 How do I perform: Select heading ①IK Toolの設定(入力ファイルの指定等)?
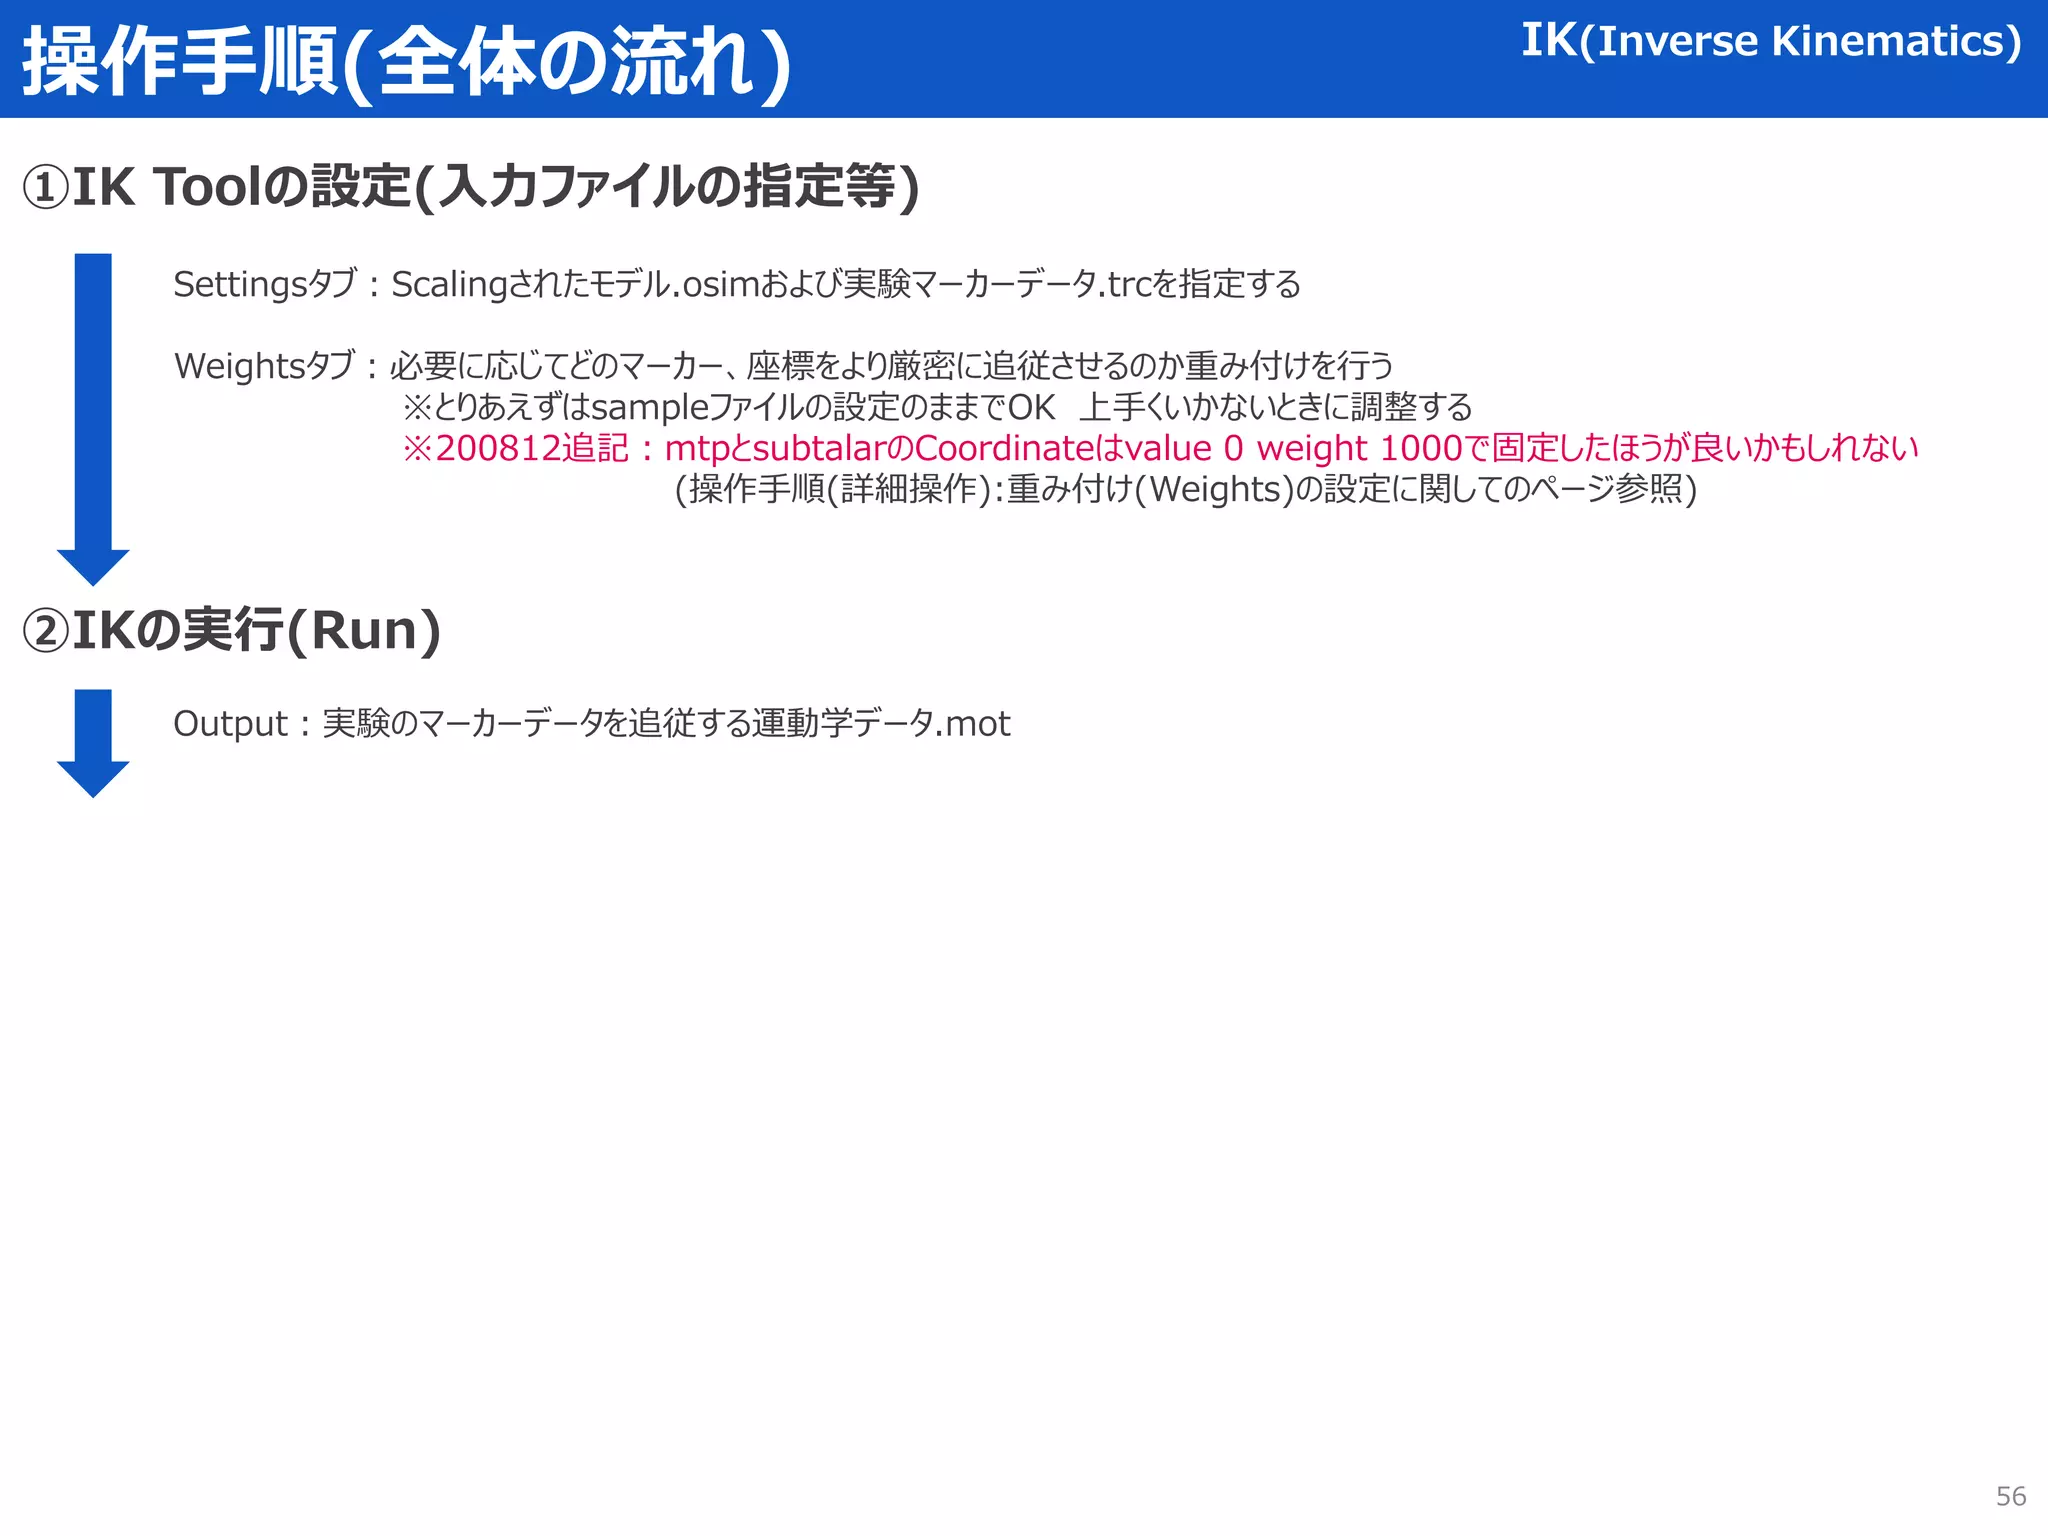[470, 187]
